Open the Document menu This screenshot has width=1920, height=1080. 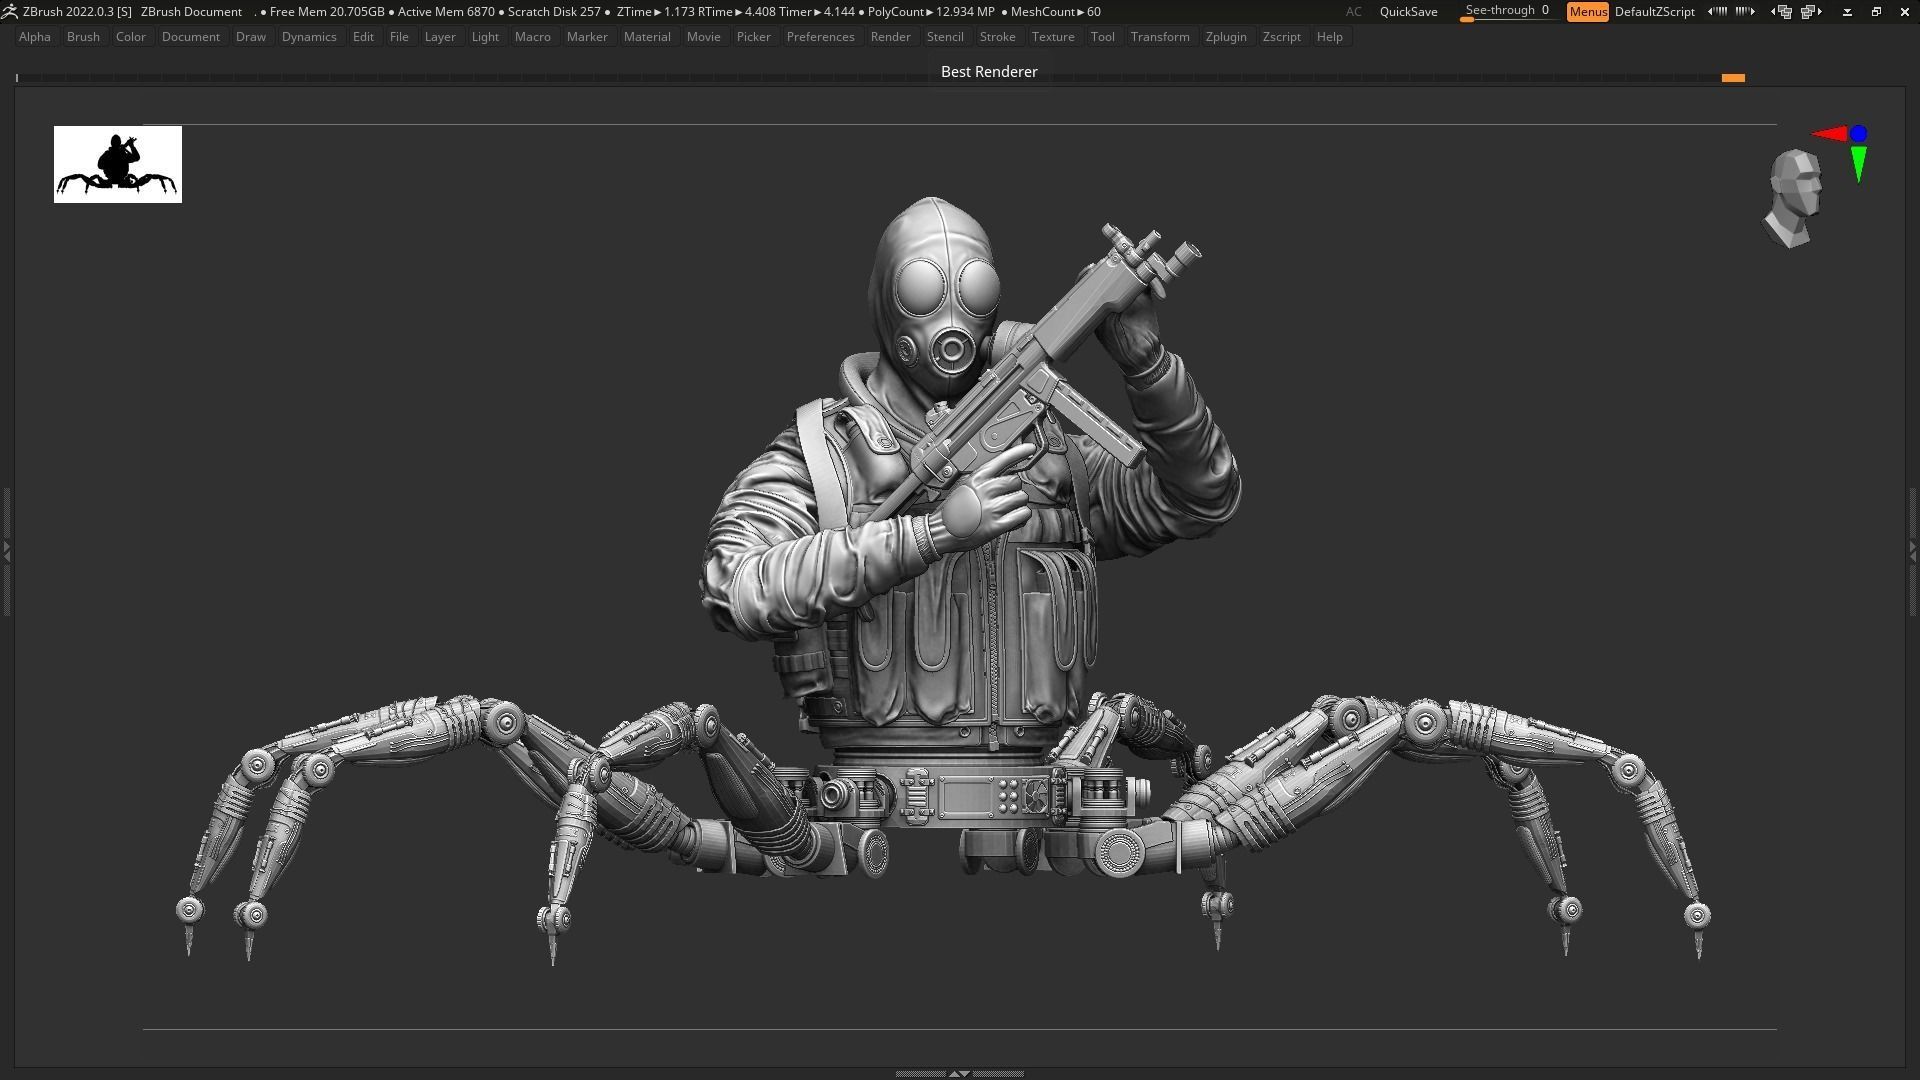pyautogui.click(x=191, y=37)
